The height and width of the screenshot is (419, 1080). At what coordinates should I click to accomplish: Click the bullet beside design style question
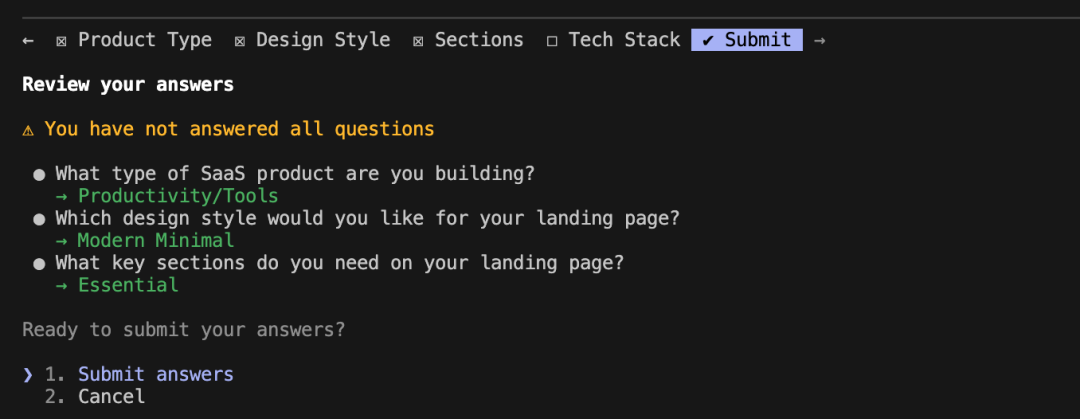(x=39, y=218)
